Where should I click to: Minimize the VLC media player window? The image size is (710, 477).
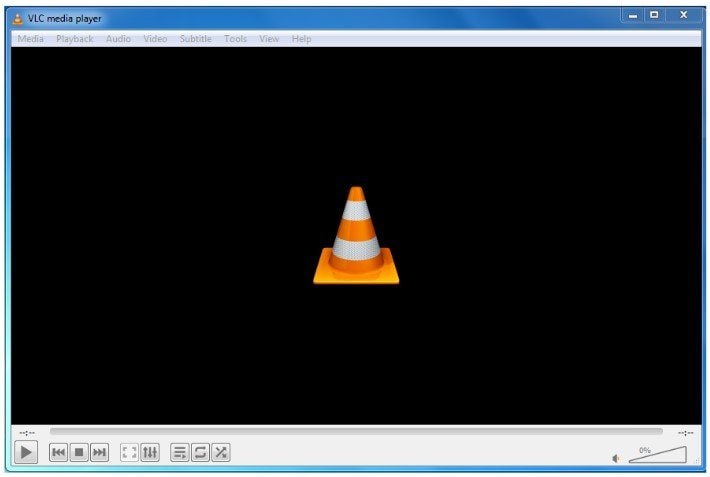click(x=633, y=15)
